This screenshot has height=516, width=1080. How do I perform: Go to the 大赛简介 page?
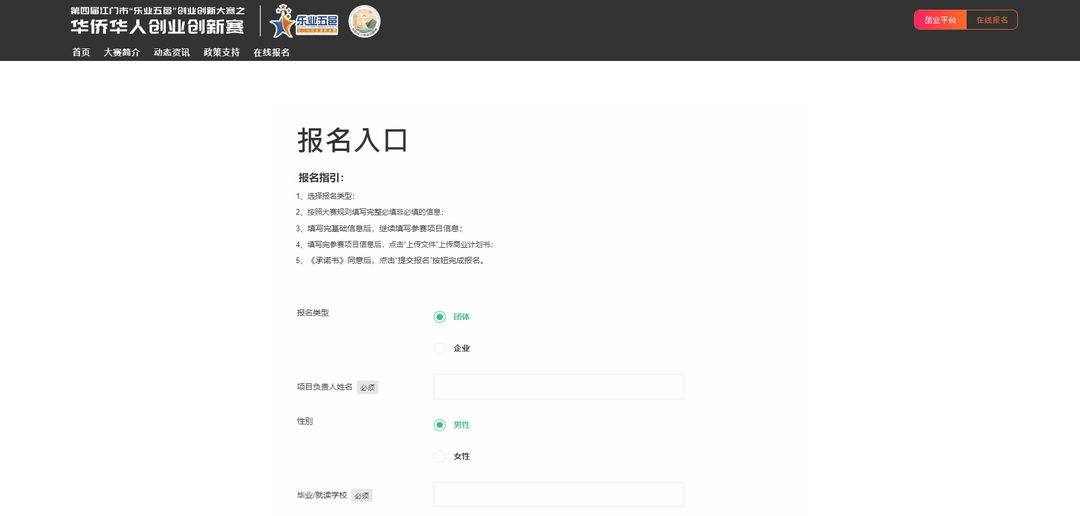[121, 52]
